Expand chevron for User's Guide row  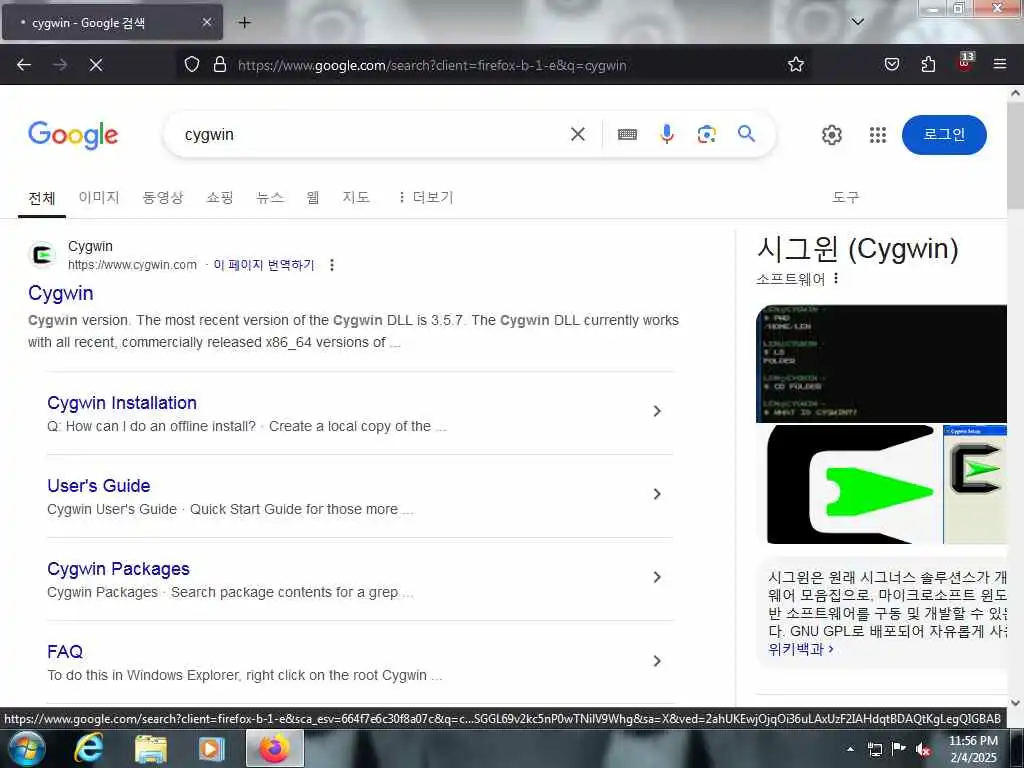[x=657, y=494]
